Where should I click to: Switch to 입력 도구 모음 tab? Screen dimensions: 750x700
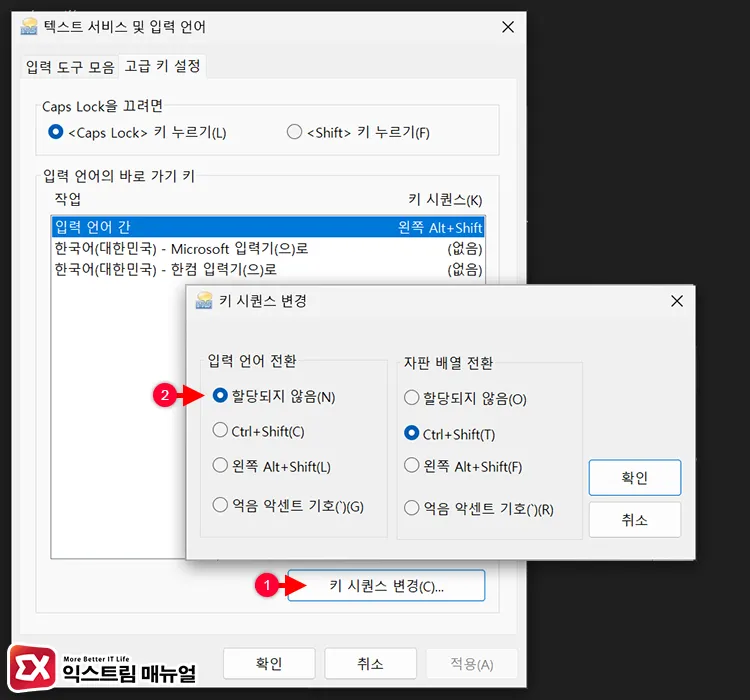tap(70, 67)
